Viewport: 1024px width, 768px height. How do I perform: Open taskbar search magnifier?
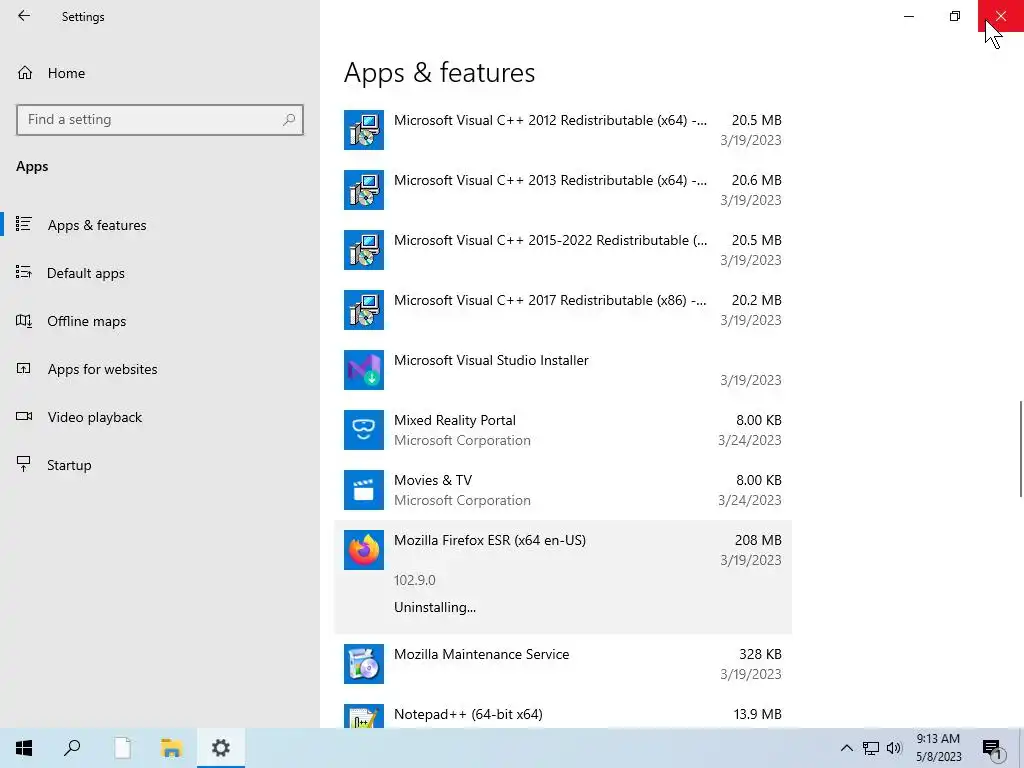(72, 748)
